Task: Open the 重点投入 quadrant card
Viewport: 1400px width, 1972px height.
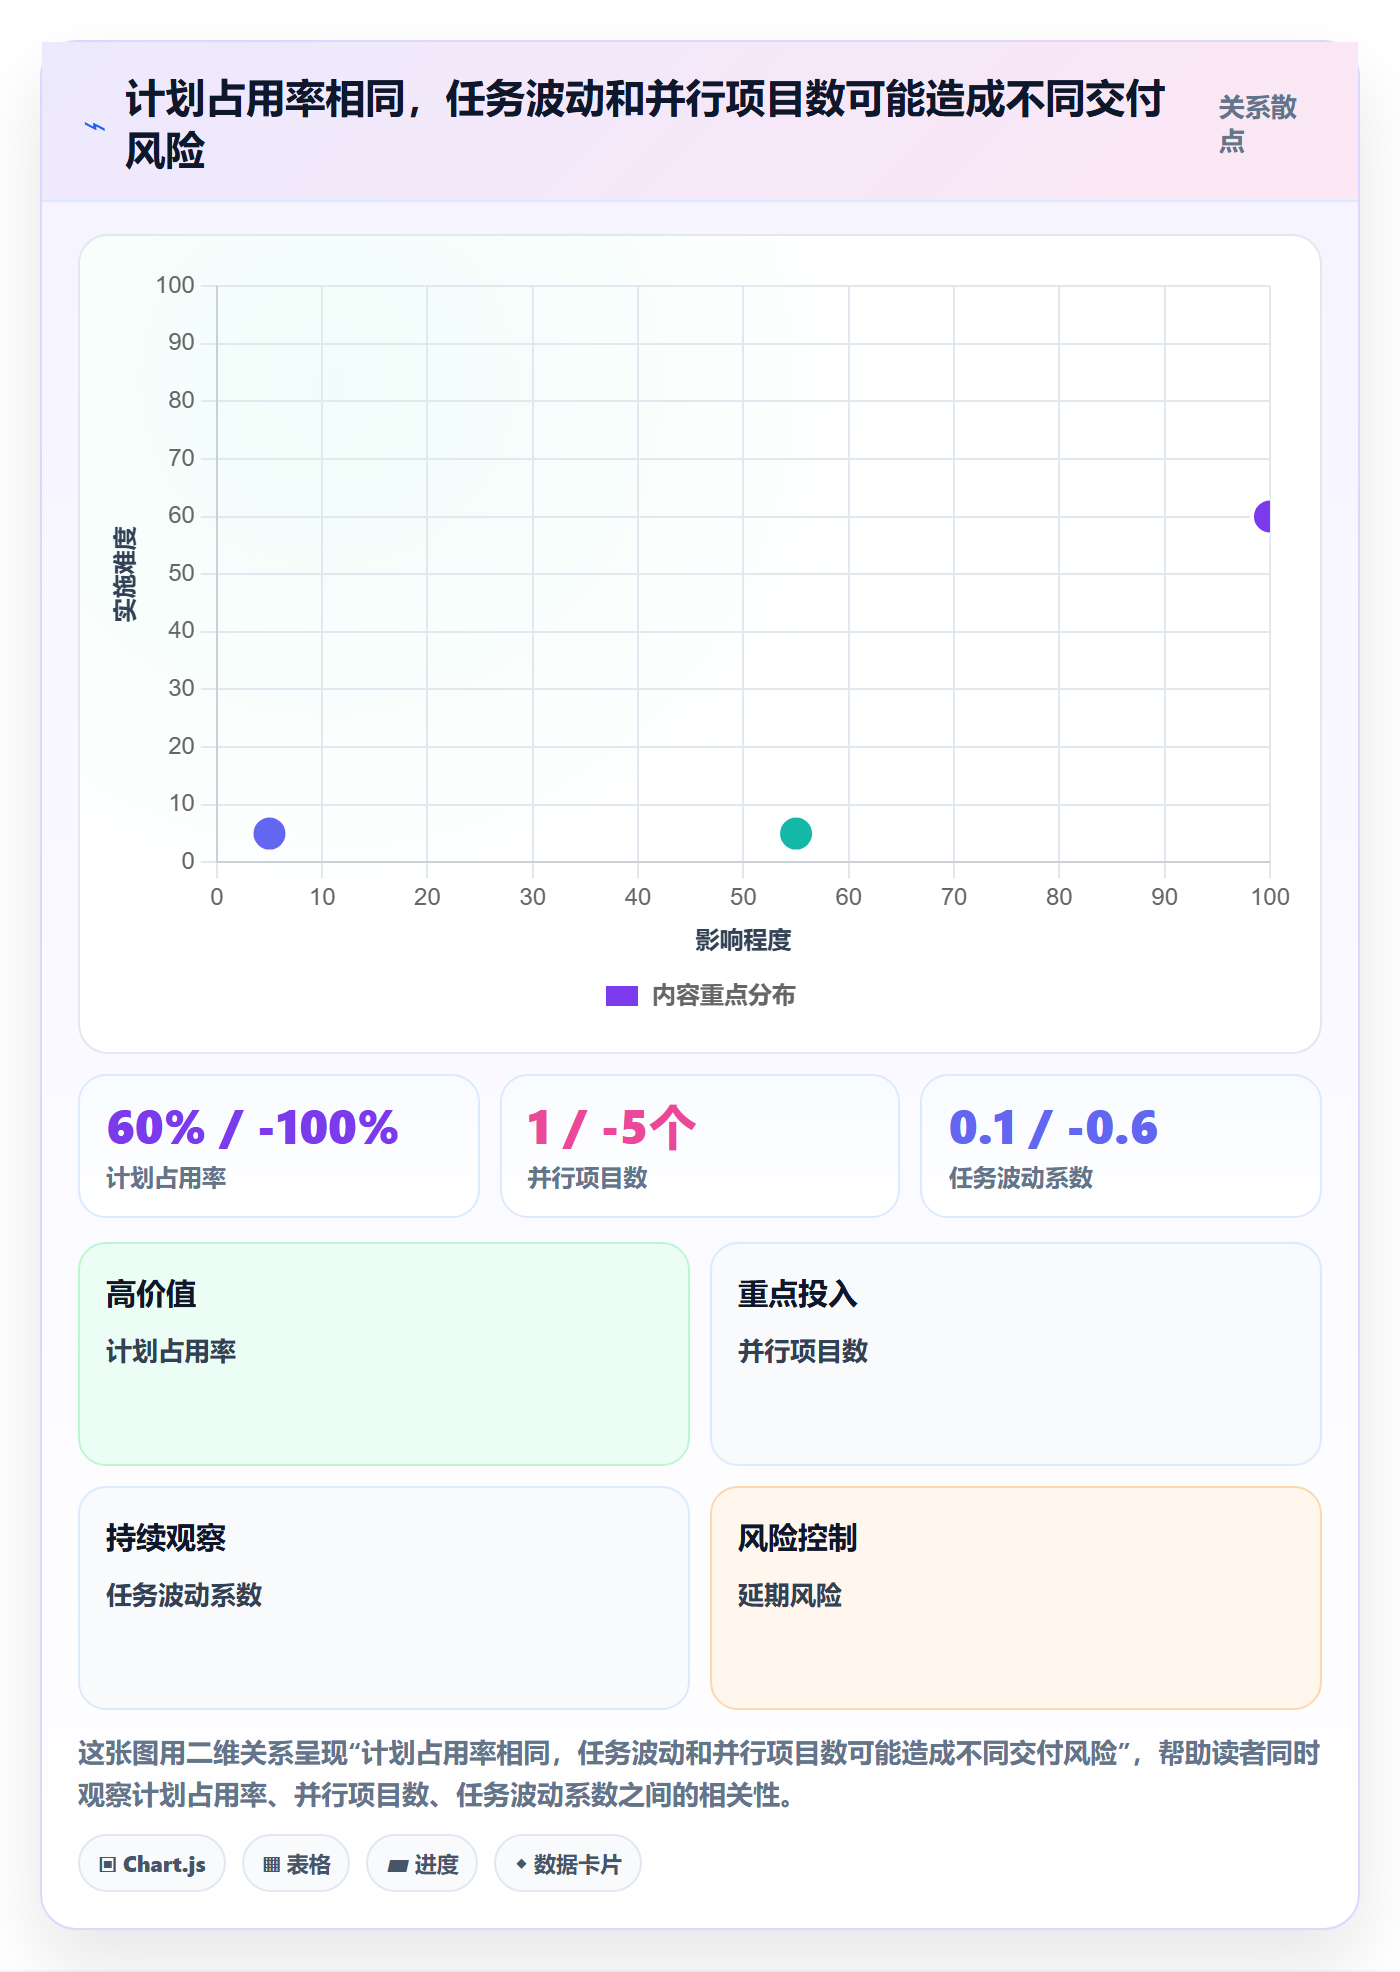Action: (x=1016, y=1354)
